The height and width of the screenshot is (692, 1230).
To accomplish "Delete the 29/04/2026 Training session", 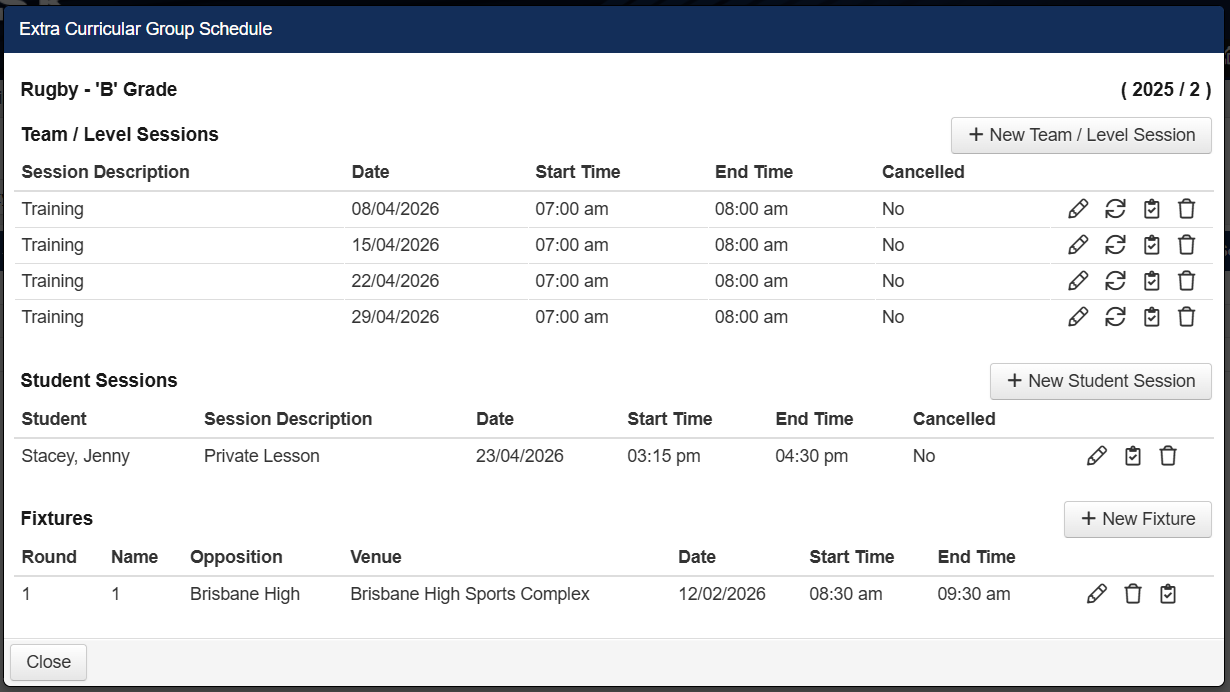I will pos(1186,317).
